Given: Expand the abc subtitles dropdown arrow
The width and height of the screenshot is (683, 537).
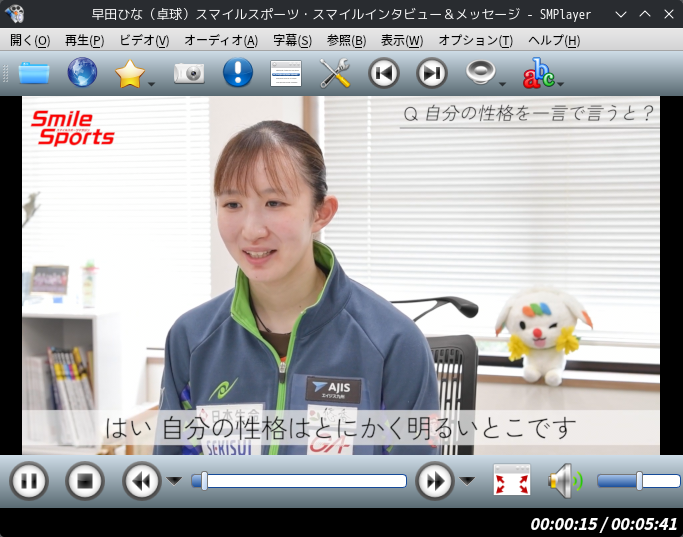Looking at the screenshot, I should coord(560,84).
